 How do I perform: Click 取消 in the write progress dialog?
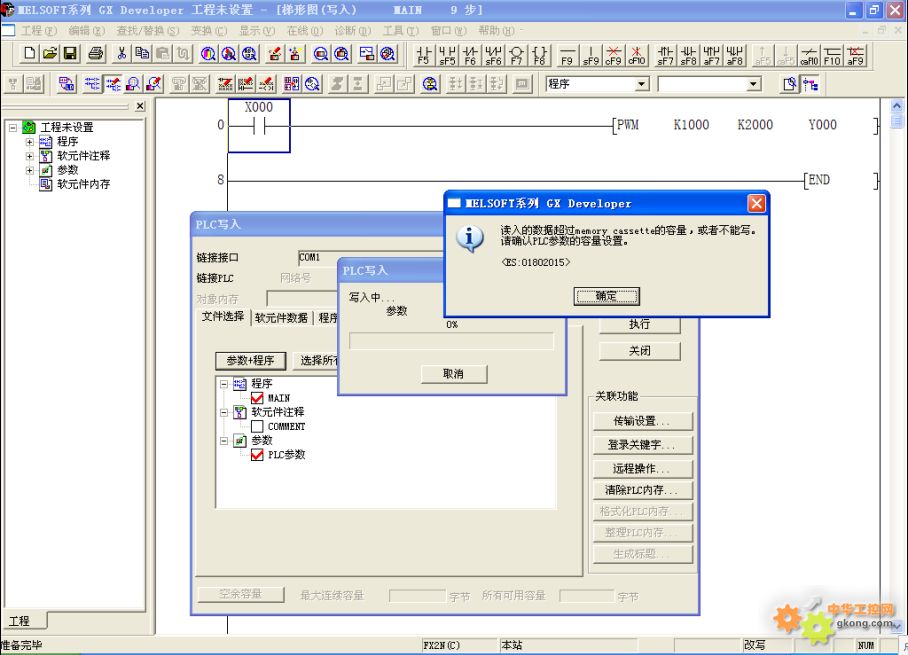tap(453, 374)
